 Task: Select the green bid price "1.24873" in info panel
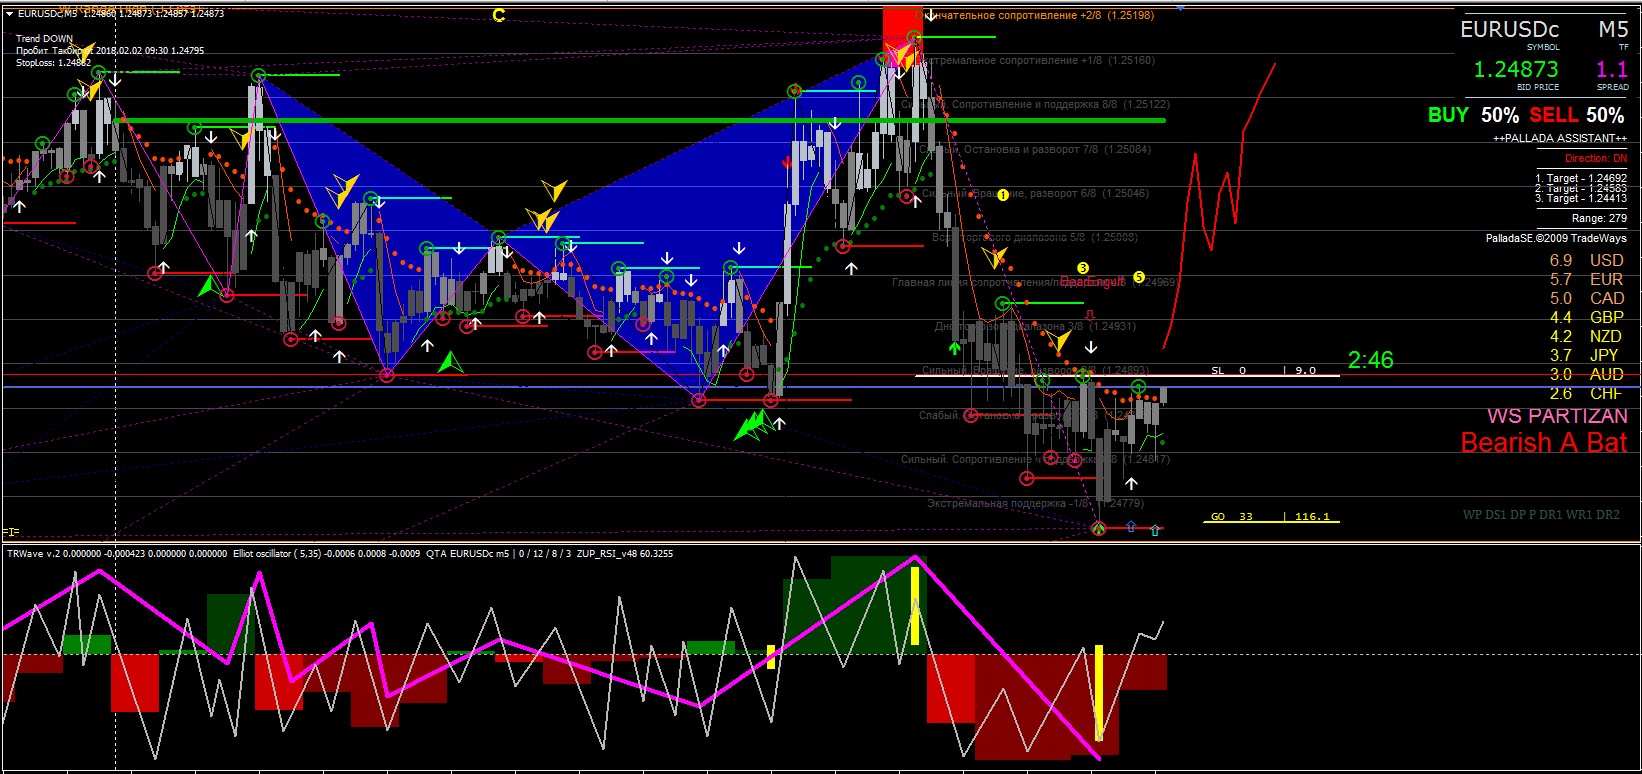pyautogui.click(x=1516, y=70)
